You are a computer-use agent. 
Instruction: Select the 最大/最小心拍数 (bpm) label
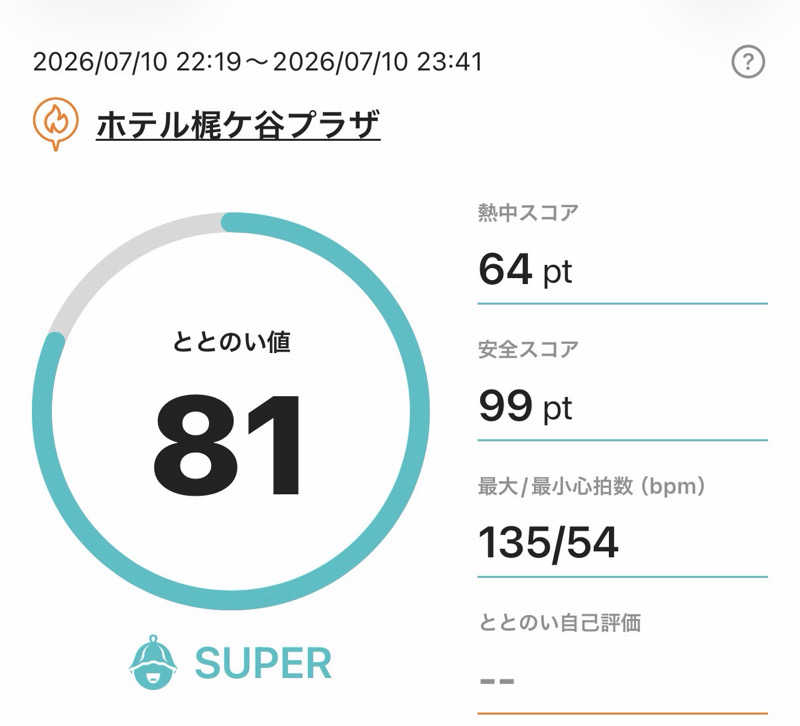[591, 486]
